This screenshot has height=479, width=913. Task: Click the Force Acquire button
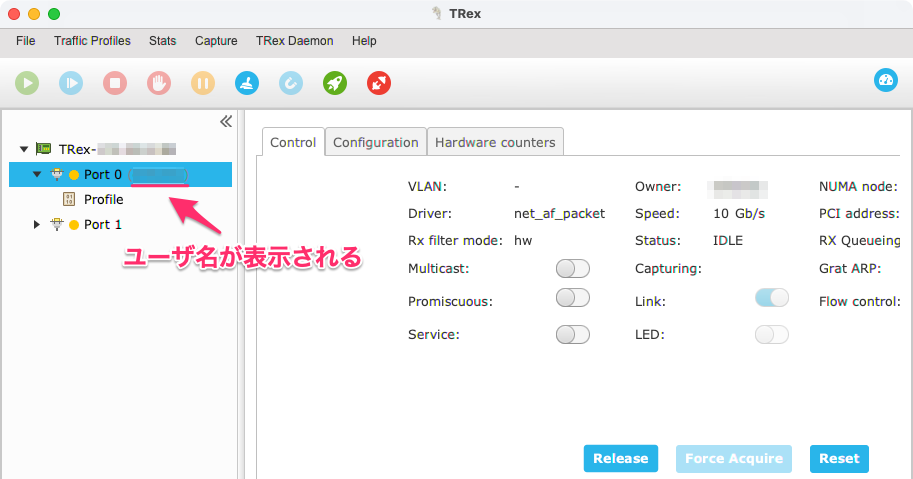click(x=734, y=459)
